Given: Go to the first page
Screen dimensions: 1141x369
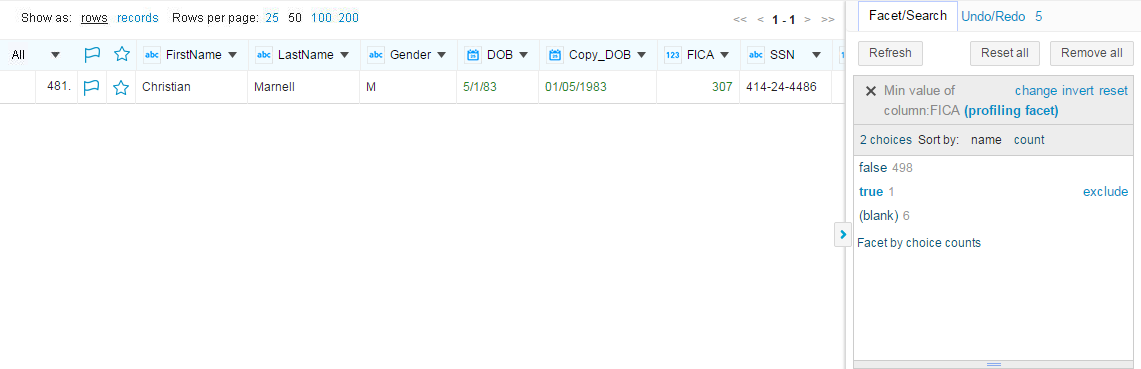Looking at the screenshot, I should click(x=739, y=20).
